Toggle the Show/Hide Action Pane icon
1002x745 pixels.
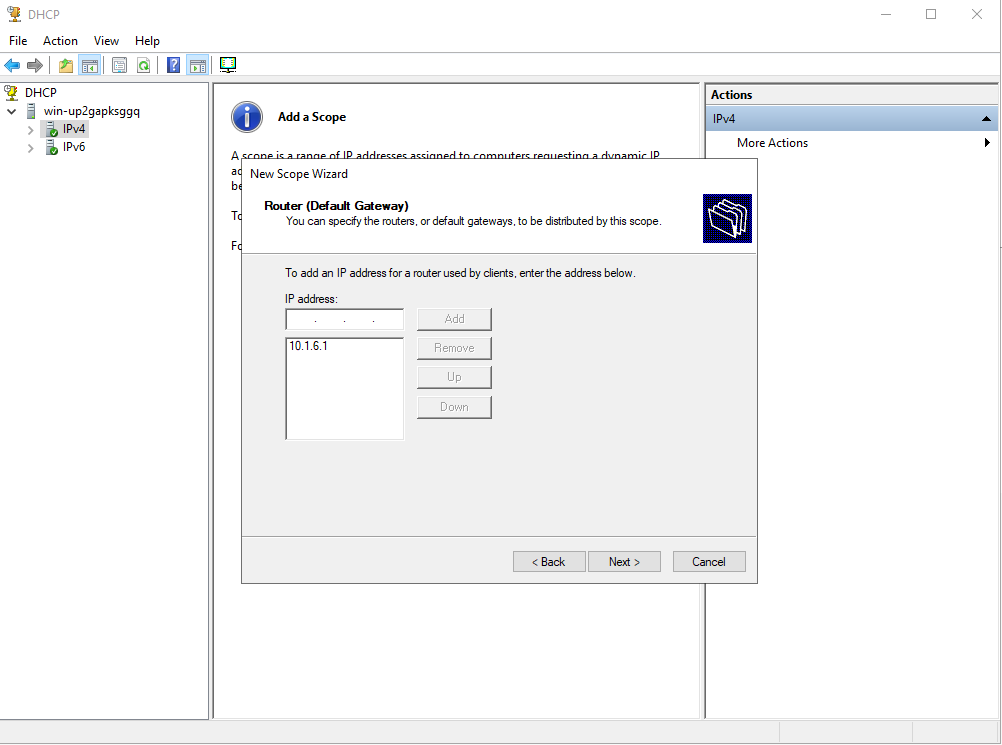[197, 66]
